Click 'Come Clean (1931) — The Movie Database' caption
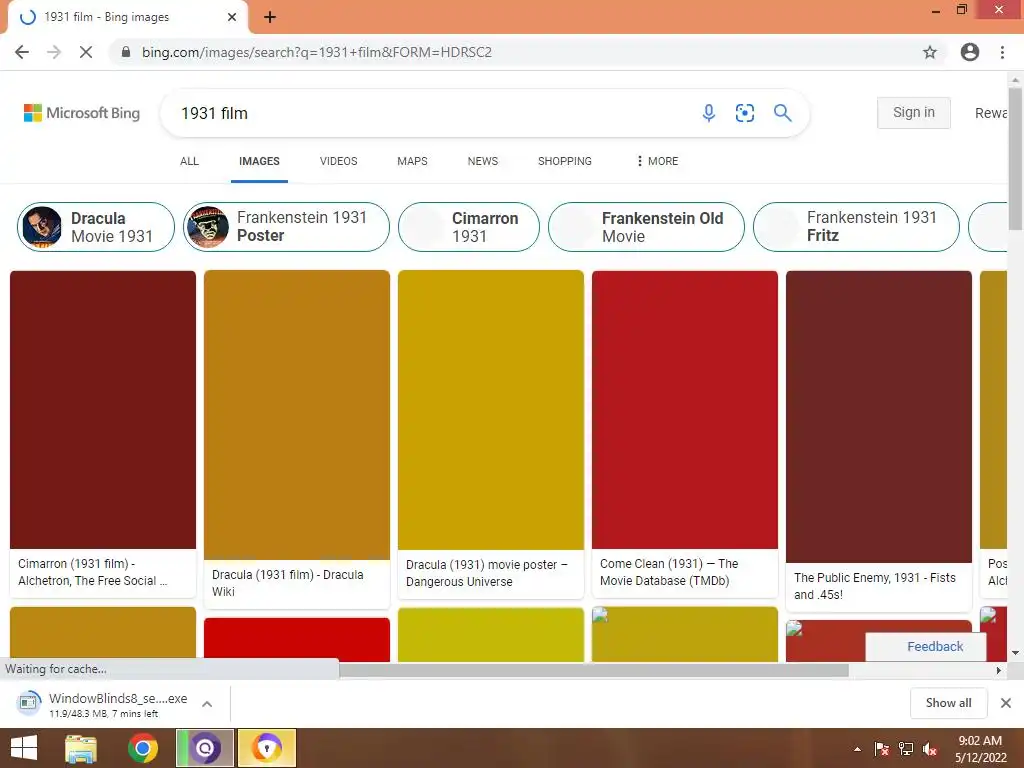The height and width of the screenshot is (768, 1024). point(669,572)
